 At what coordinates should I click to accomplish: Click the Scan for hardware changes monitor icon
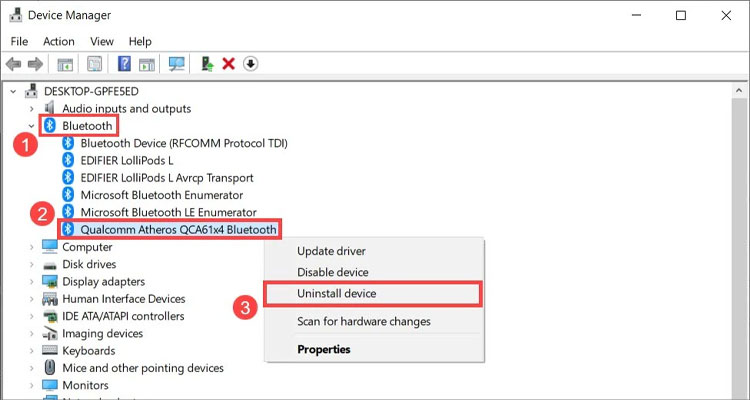pos(177,64)
